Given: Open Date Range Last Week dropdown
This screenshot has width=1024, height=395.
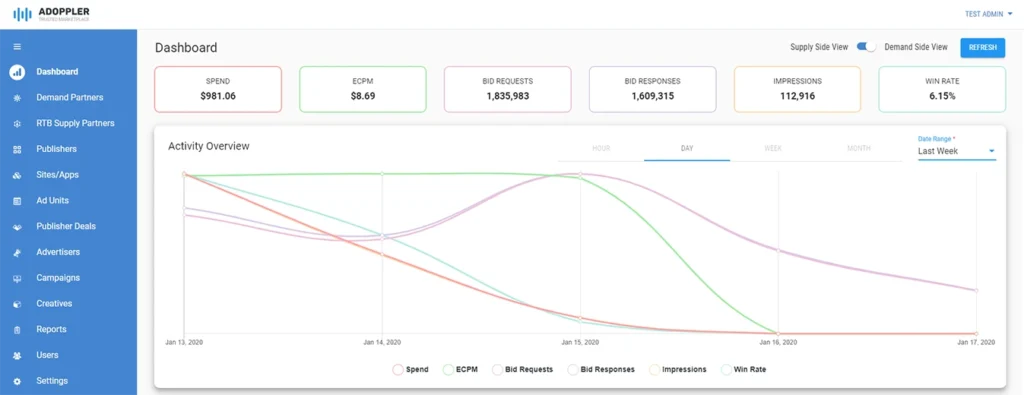Looking at the screenshot, I should 957,151.
